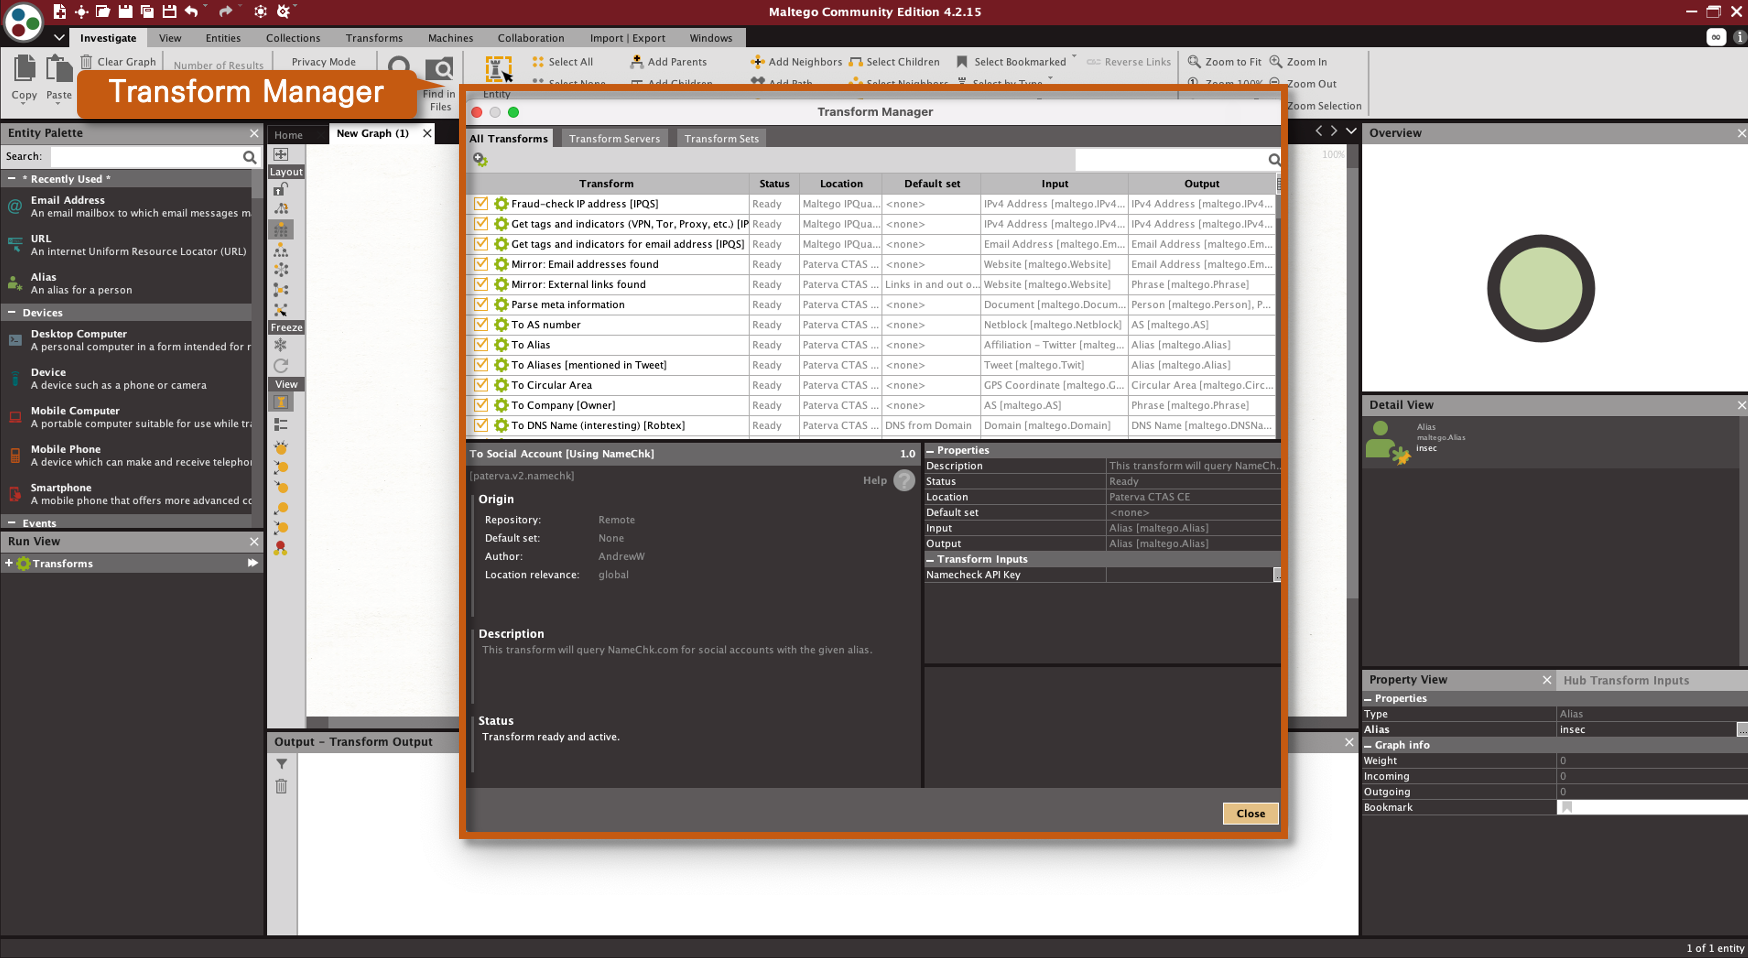Click the filter icon in Transform Output

coord(281,764)
